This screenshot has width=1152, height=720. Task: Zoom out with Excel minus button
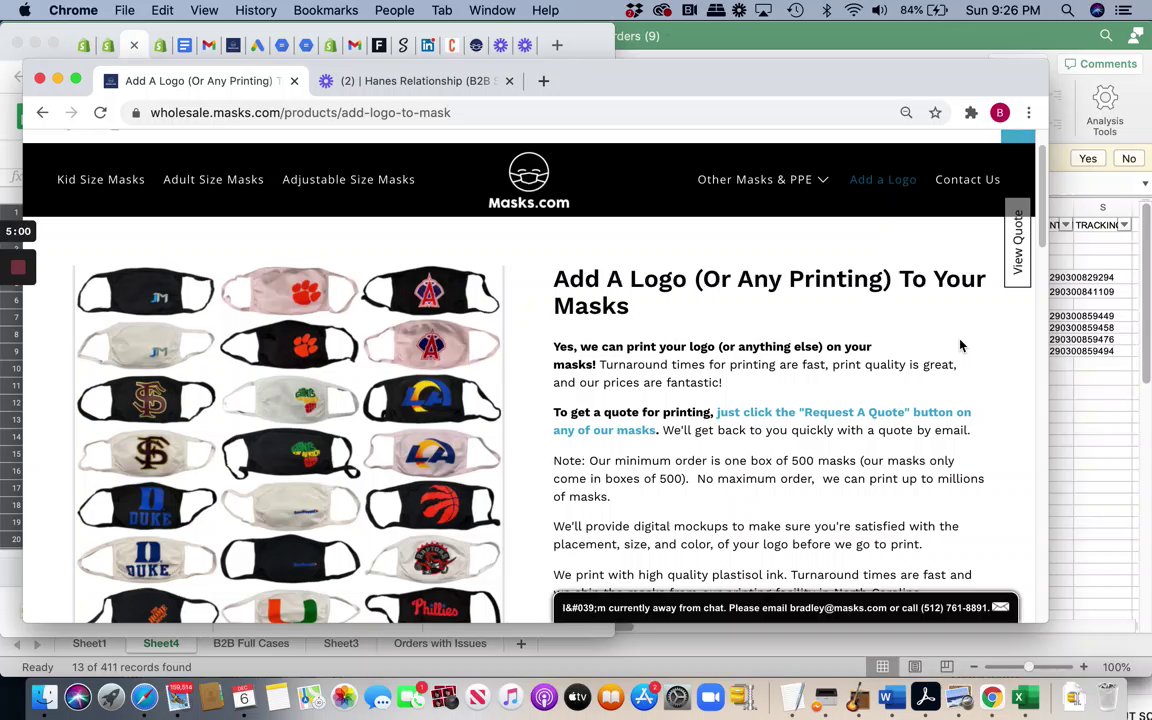point(973,666)
